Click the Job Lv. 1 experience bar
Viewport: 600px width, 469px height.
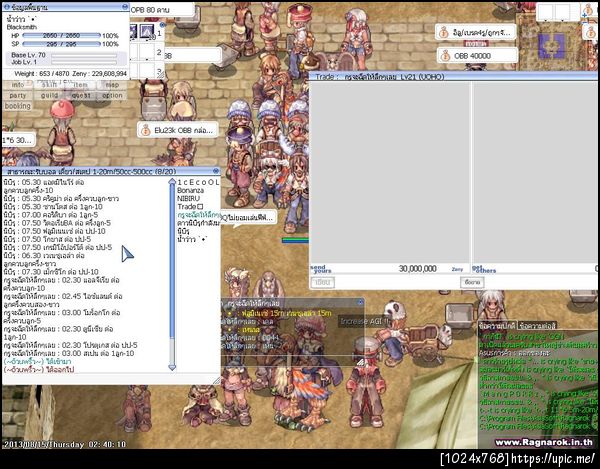pyautogui.click(x=84, y=62)
